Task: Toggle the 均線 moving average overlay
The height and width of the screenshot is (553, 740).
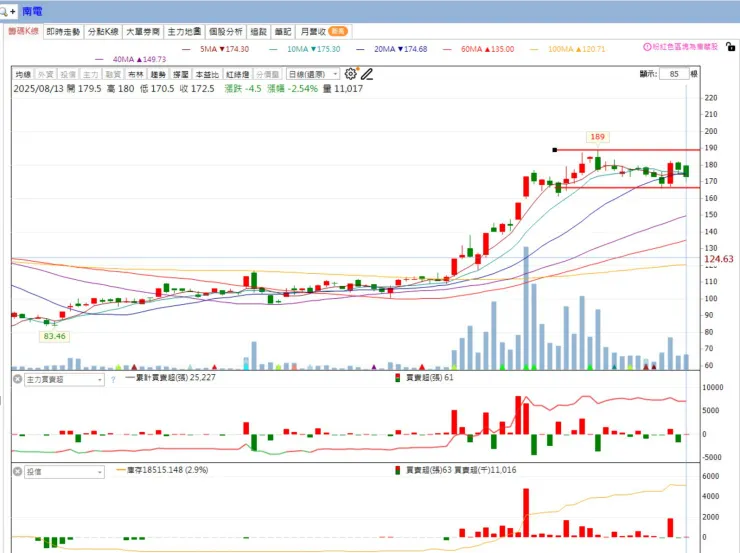Action: coord(23,75)
